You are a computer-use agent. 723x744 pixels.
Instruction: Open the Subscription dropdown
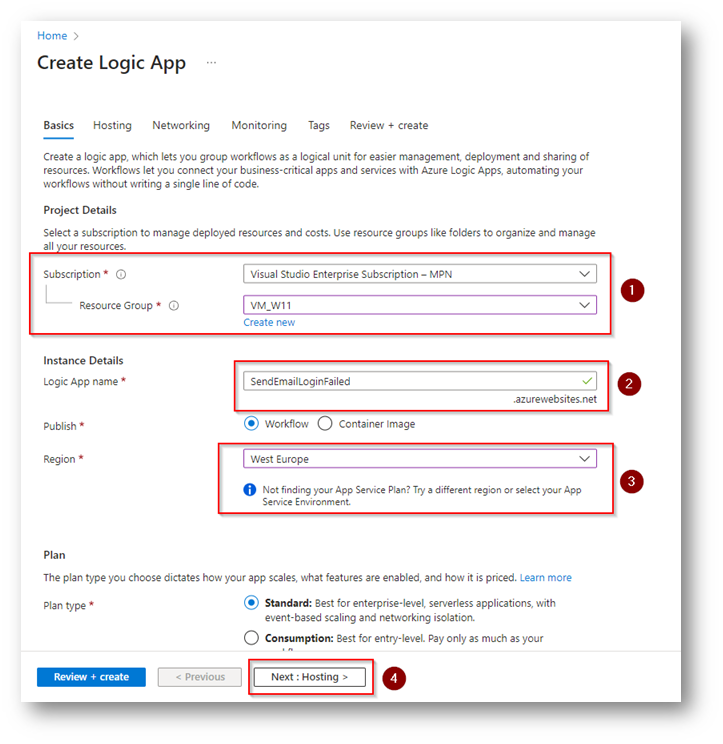click(x=420, y=274)
